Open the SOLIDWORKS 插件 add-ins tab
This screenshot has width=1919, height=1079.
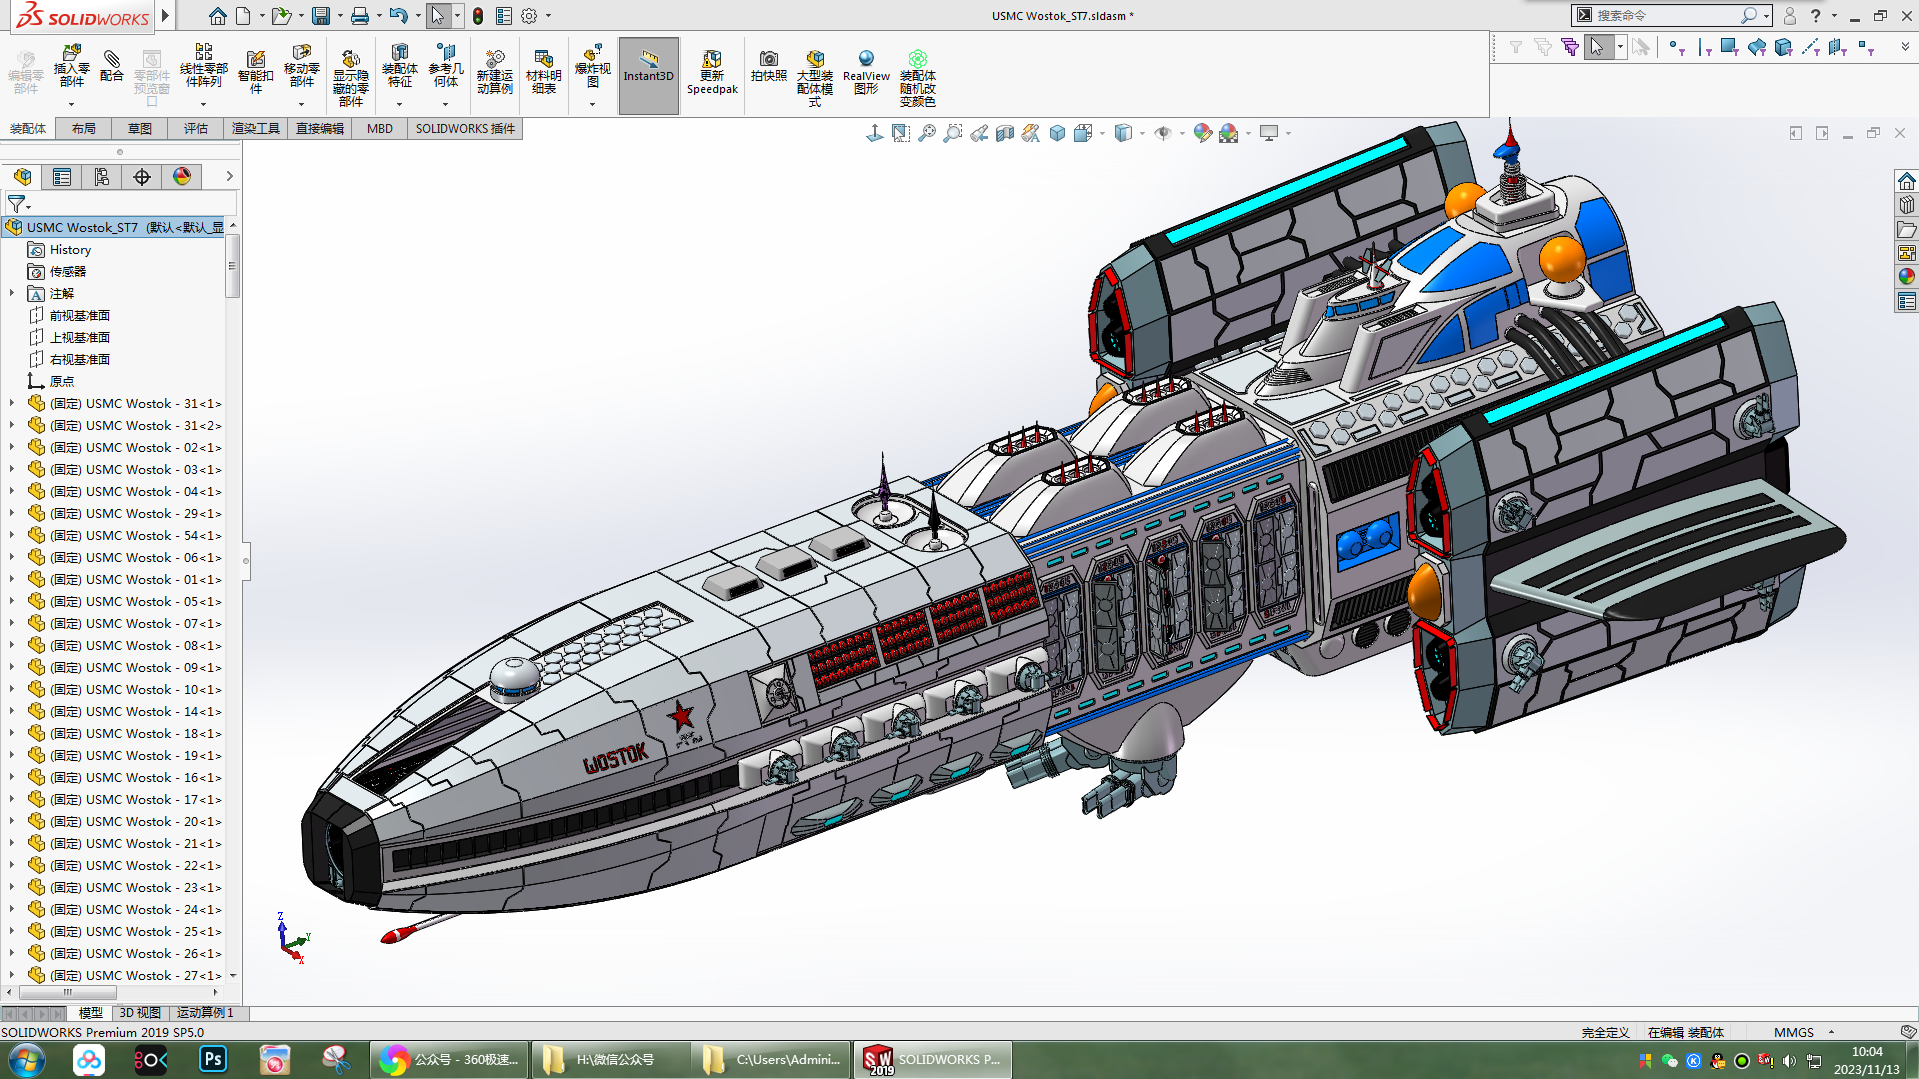click(x=465, y=129)
